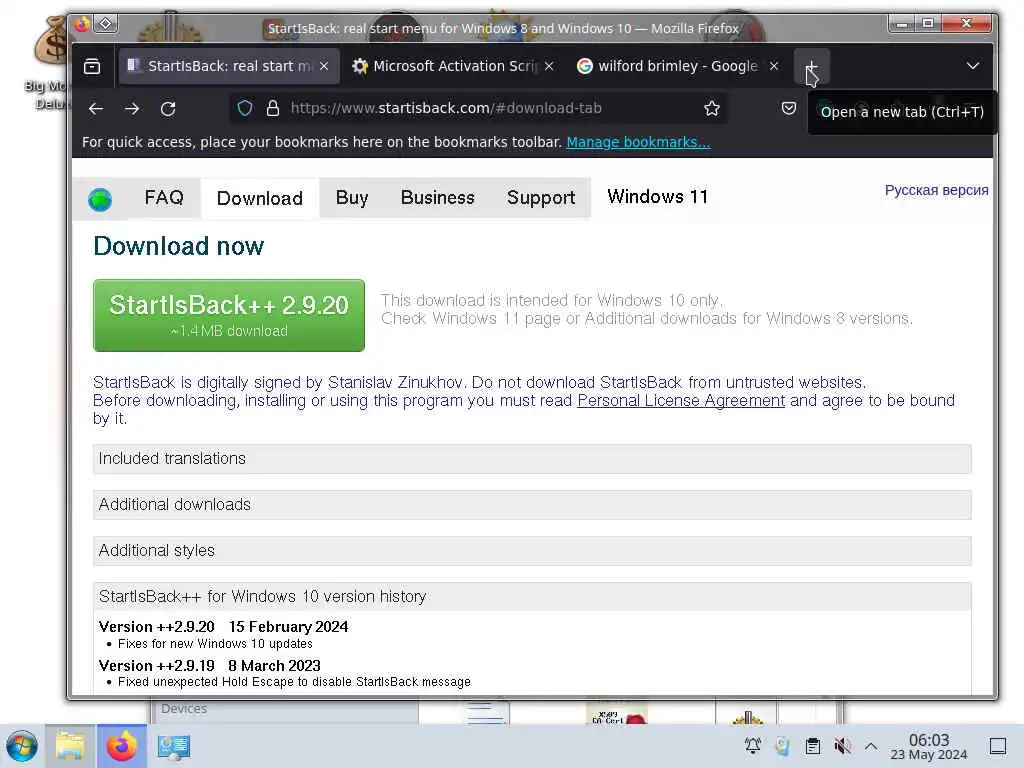Viewport: 1024px width, 768px height.
Task: Open the clock showing 06:03
Action: (x=929, y=746)
